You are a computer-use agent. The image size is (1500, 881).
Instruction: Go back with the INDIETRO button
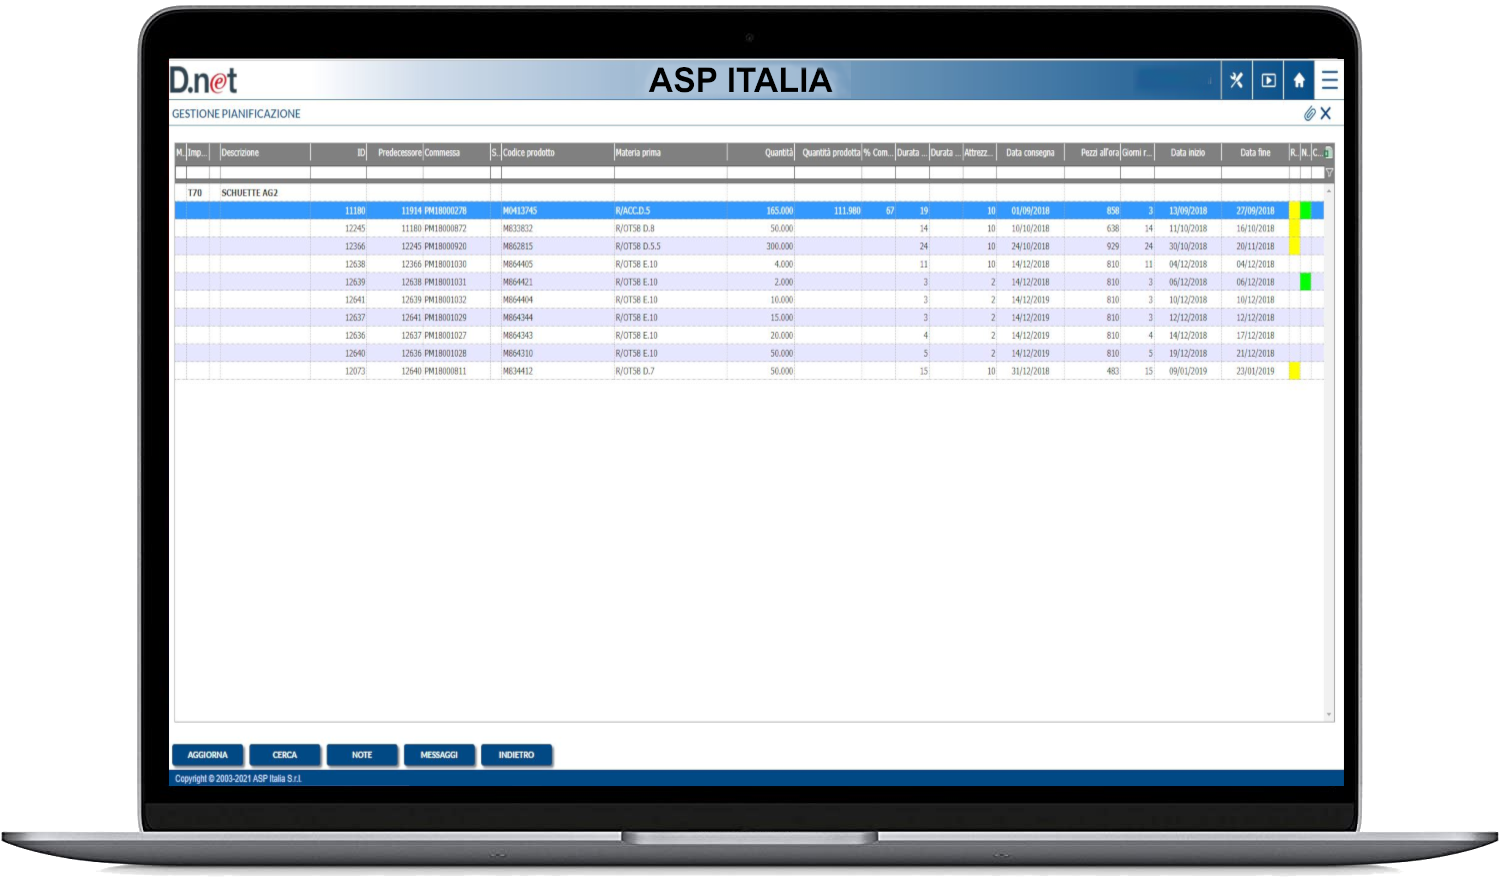(516, 755)
